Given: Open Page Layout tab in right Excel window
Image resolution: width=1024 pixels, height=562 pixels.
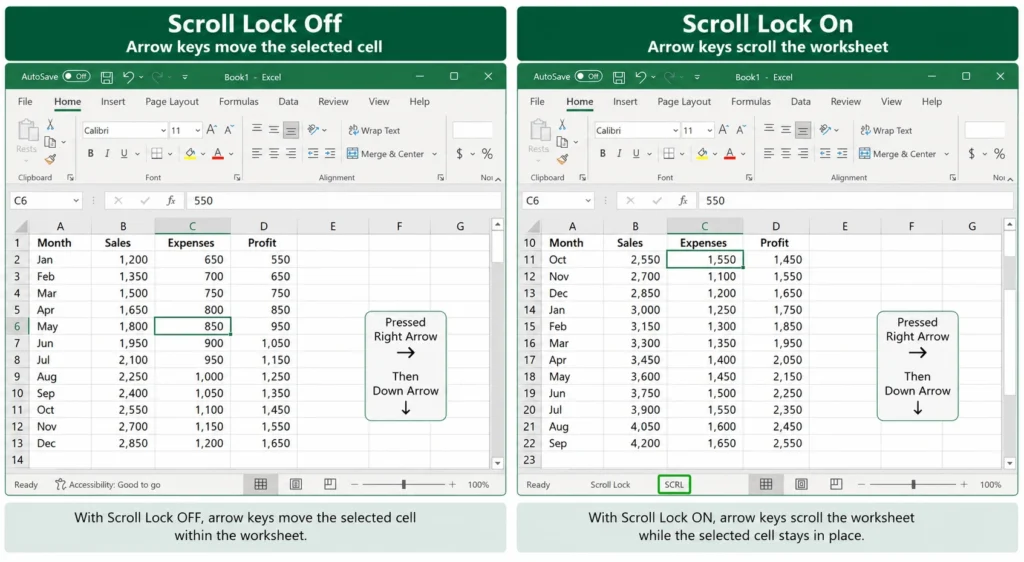Looking at the screenshot, I should pyautogui.click(x=684, y=102).
